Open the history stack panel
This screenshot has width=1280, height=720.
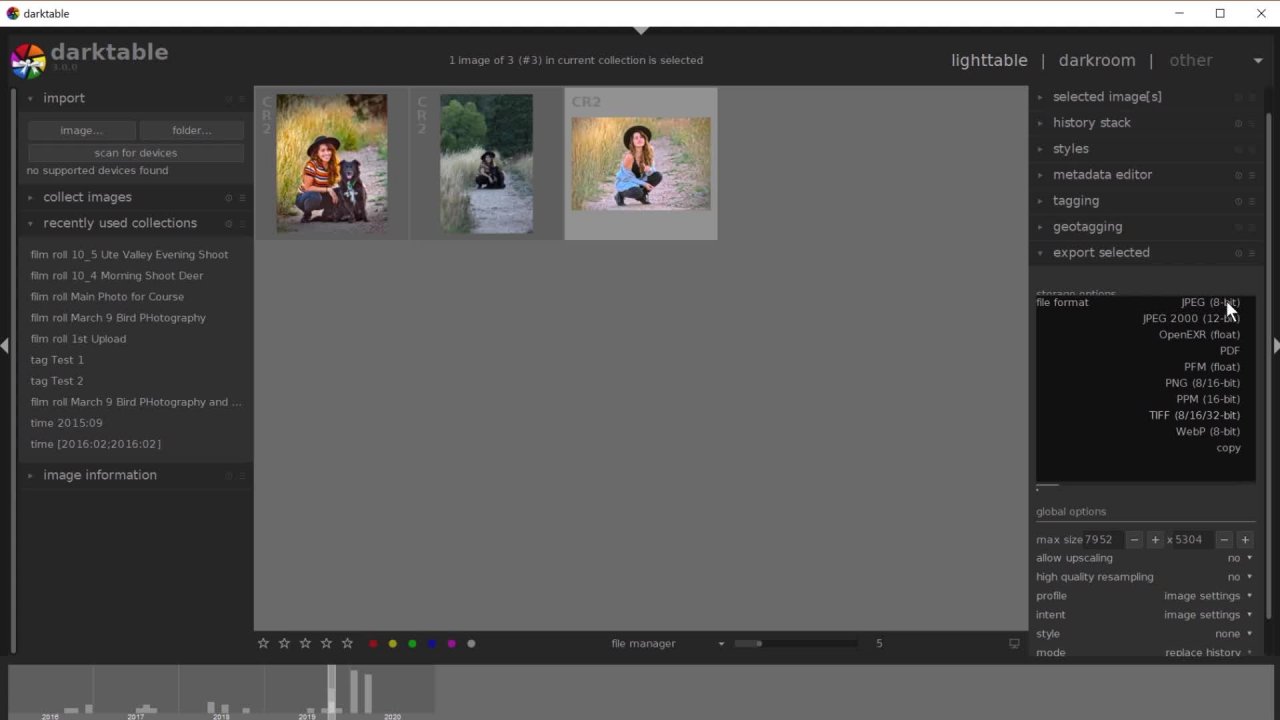[1091, 122]
